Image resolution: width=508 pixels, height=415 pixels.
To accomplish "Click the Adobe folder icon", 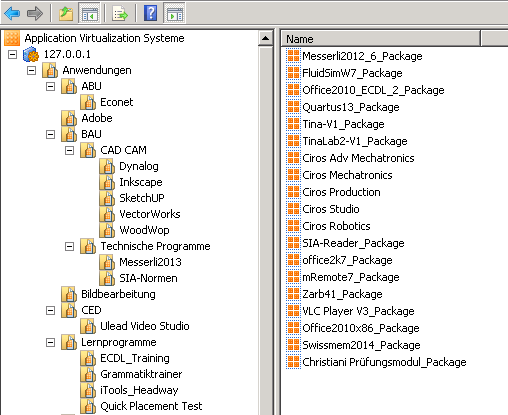I will click(69, 118).
